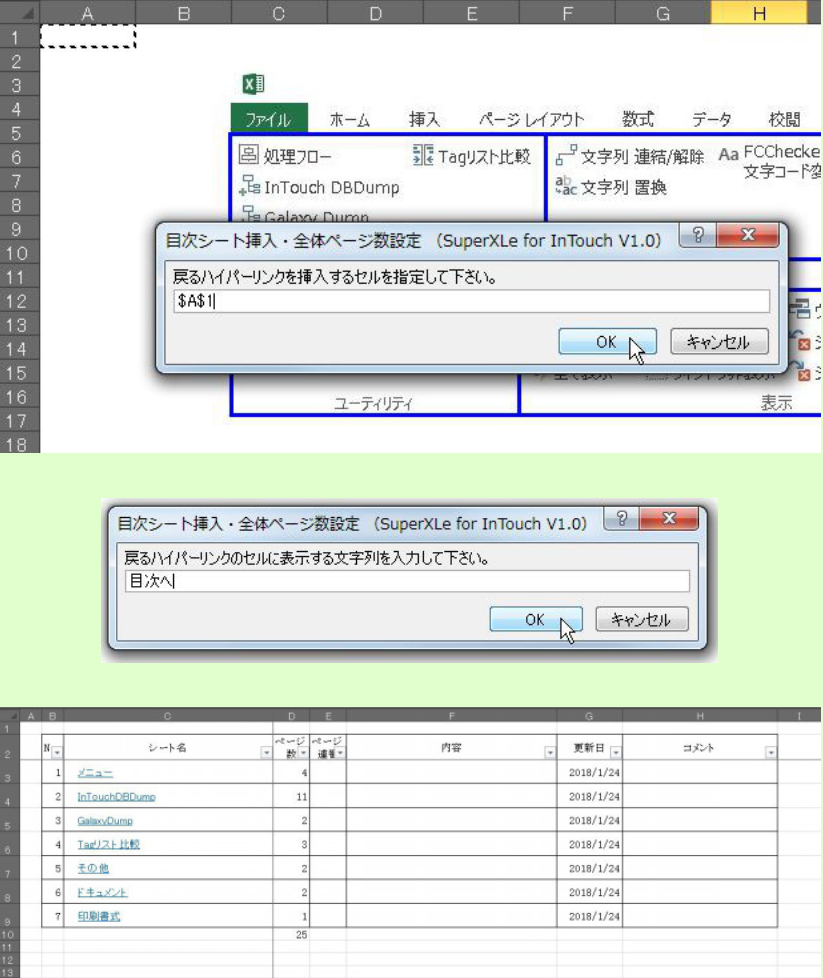Open the メニュー sheet link
This screenshot has height=978, width=823.
[95, 773]
